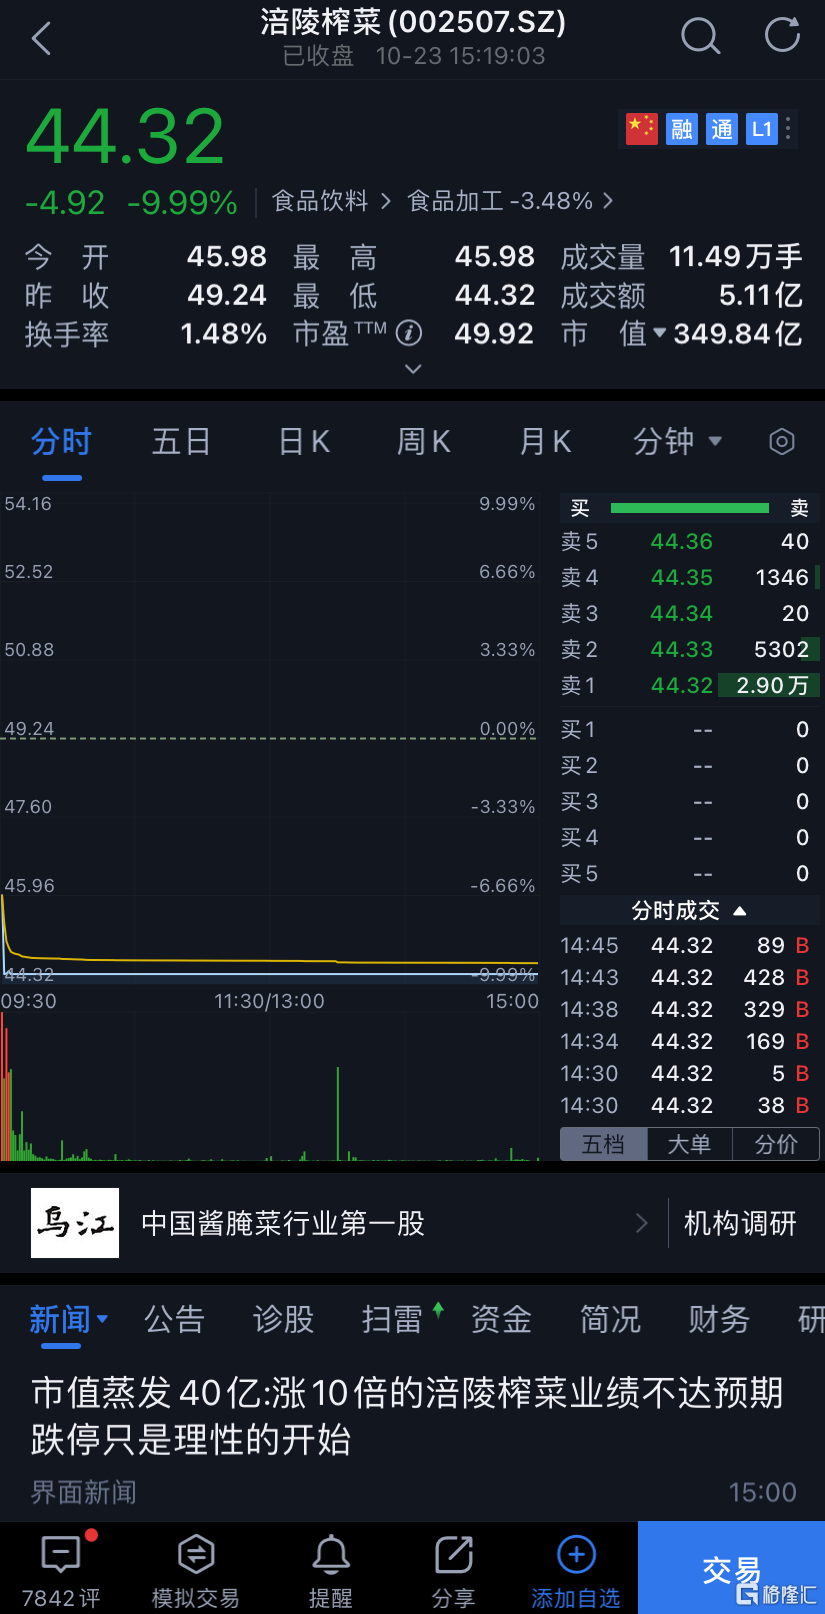The image size is (825, 1614).
Task: Open the 公告 announcements tab
Action: pos(174,1319)
